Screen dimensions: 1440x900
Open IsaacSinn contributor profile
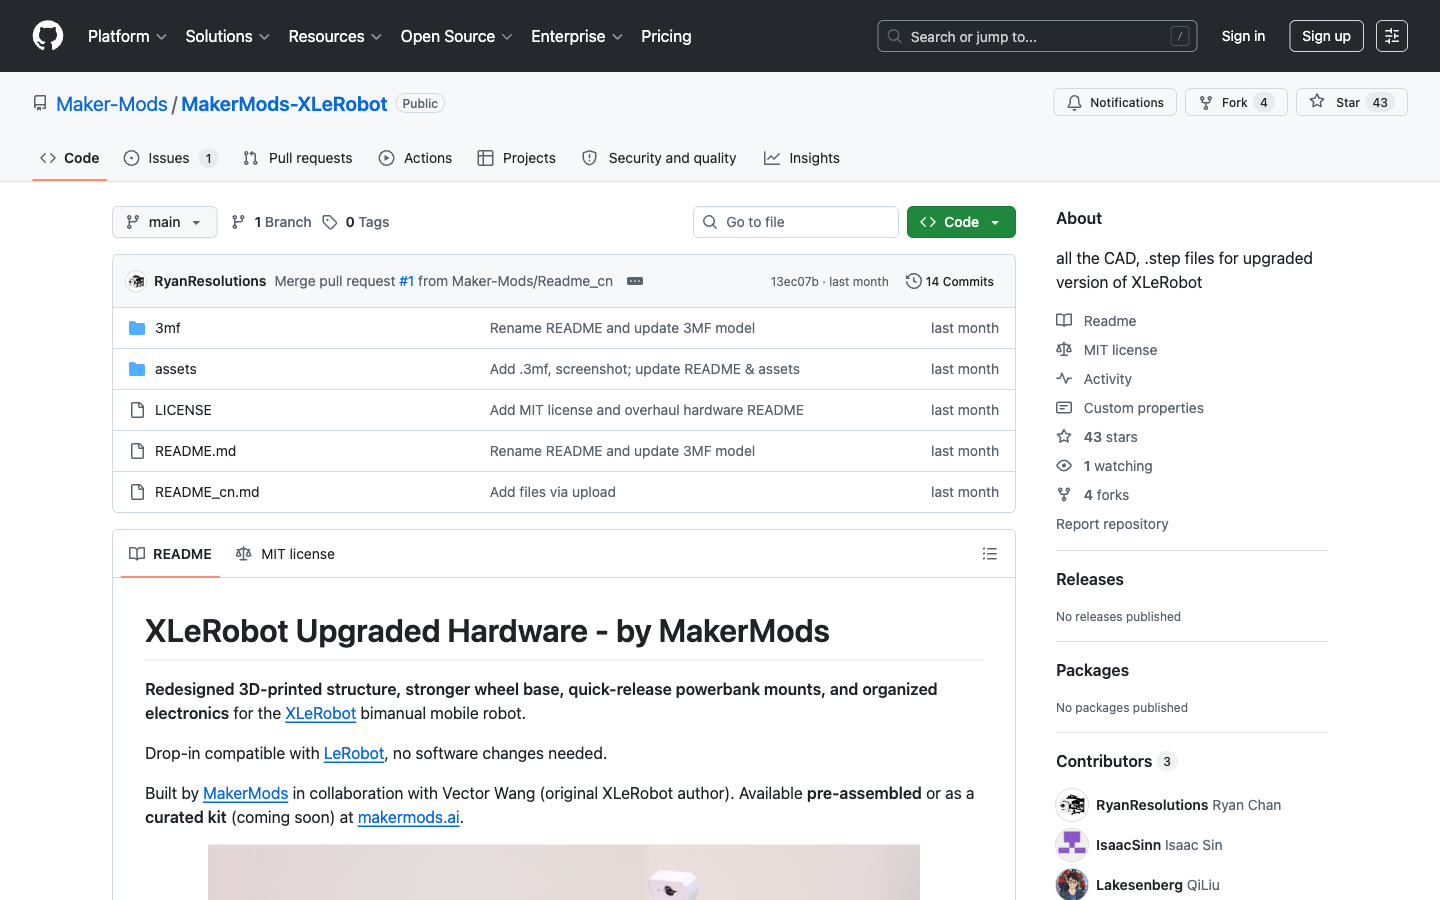(1128, 845)
